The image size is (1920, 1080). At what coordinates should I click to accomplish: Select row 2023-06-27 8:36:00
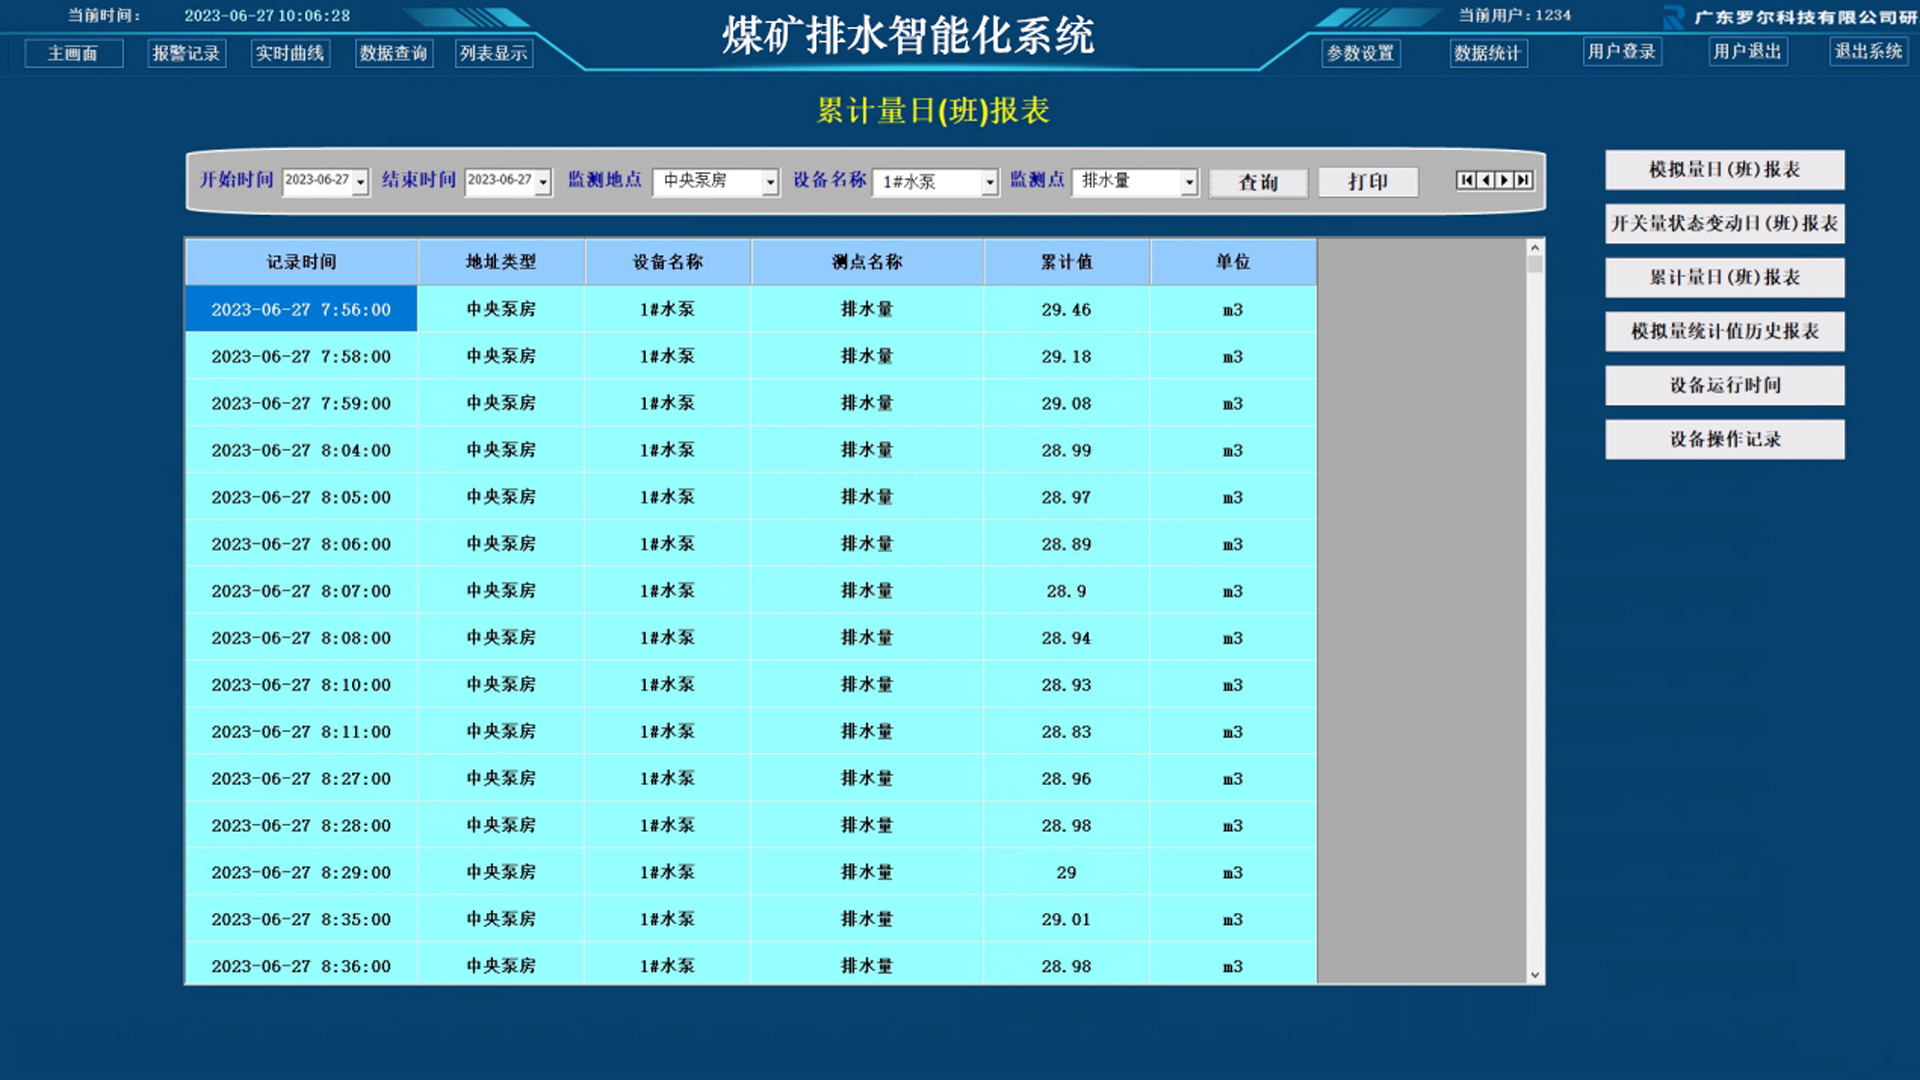pyautogui.click(x=751, y=965)
